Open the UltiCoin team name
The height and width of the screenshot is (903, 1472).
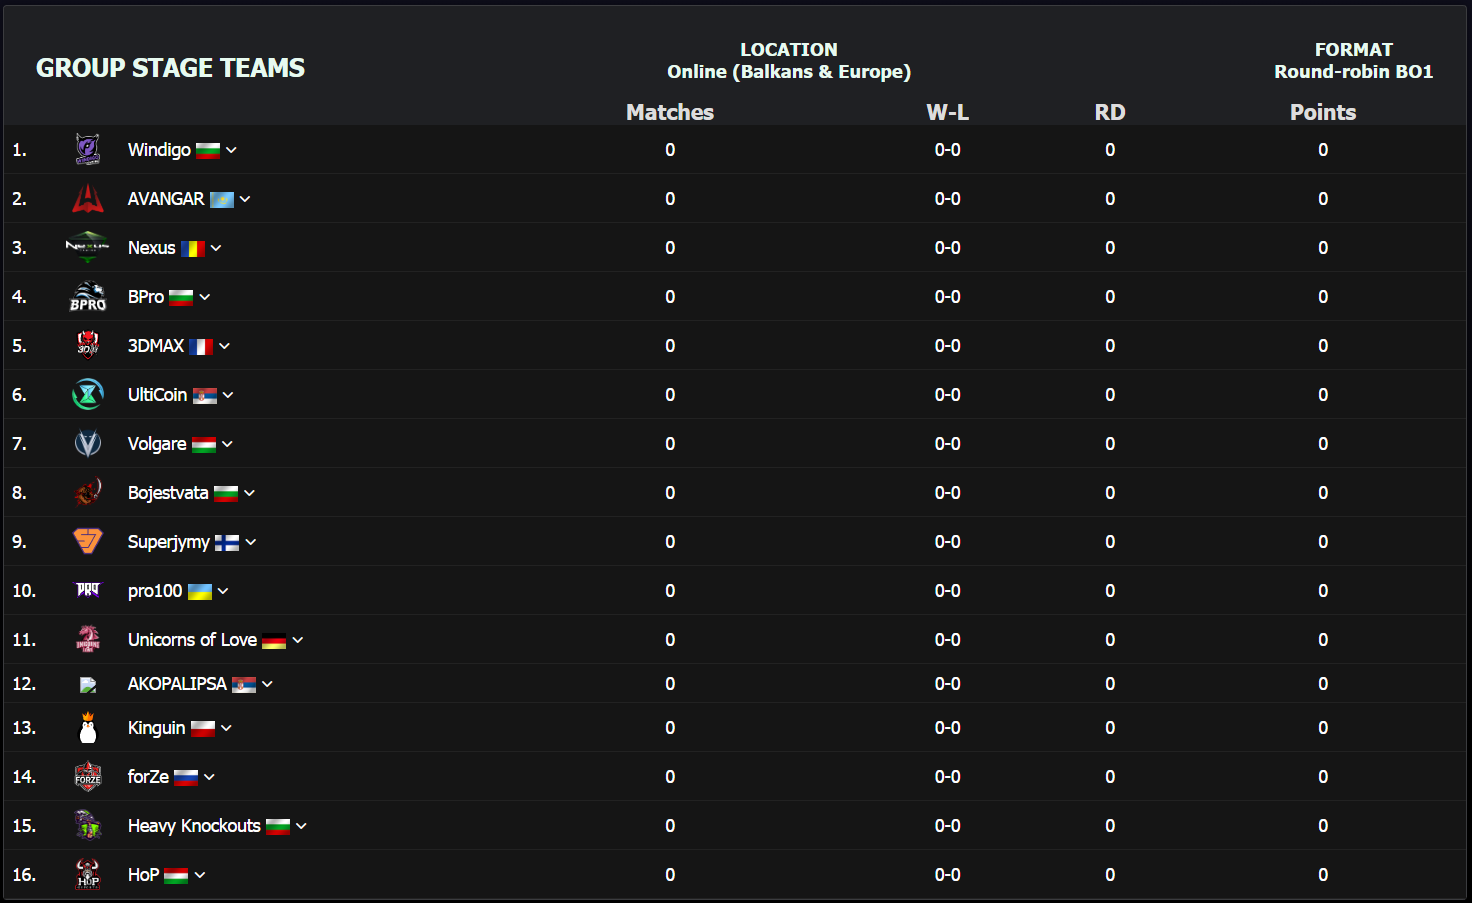157,395
